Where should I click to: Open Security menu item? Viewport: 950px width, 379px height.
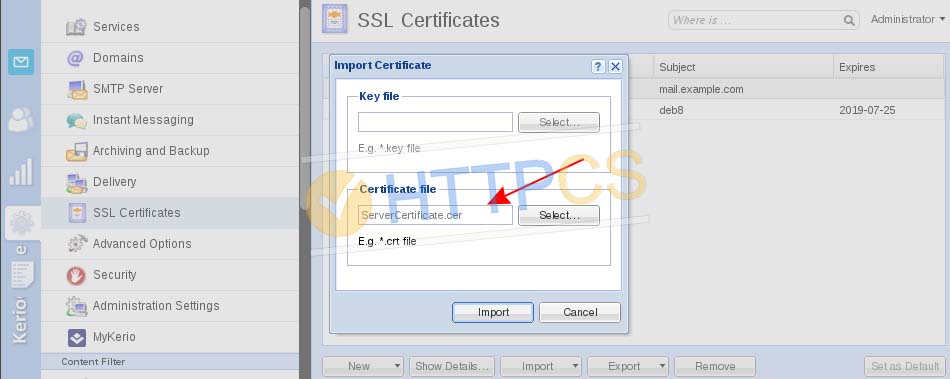(x=115, y=275)
